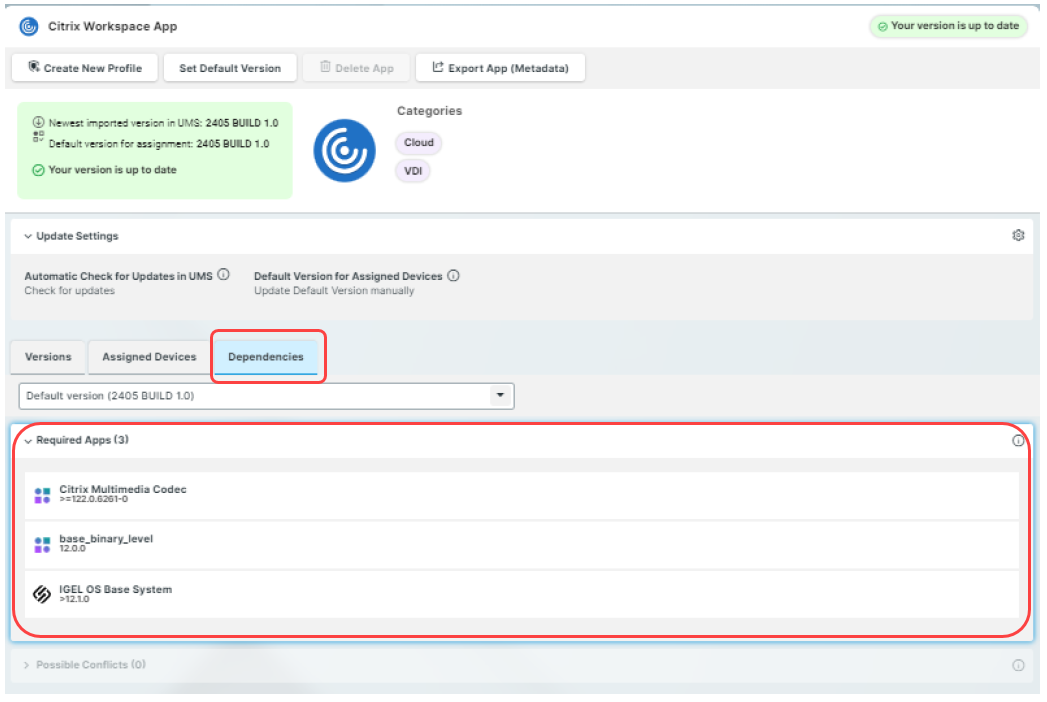Image resolution: width=1047 pixels, height=702 pixels.
Task: Click info icon beside Default Version for Assigned Devices
Action: 453,276
